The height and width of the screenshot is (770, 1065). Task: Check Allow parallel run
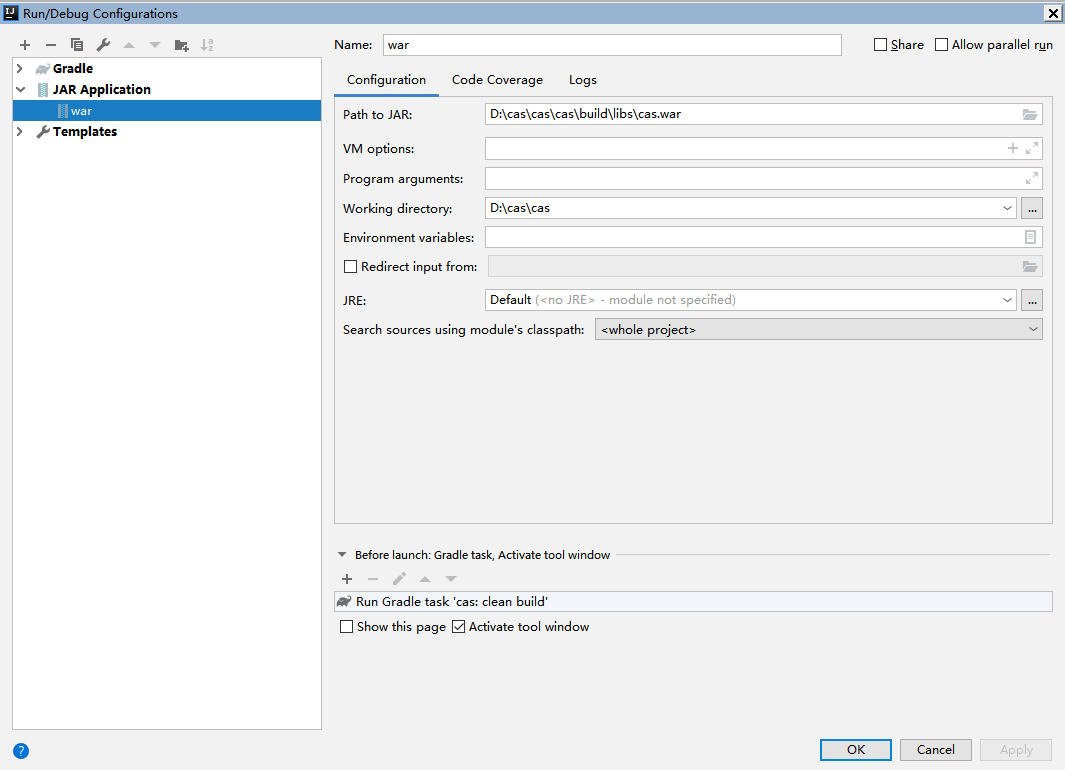coord(941,44)
